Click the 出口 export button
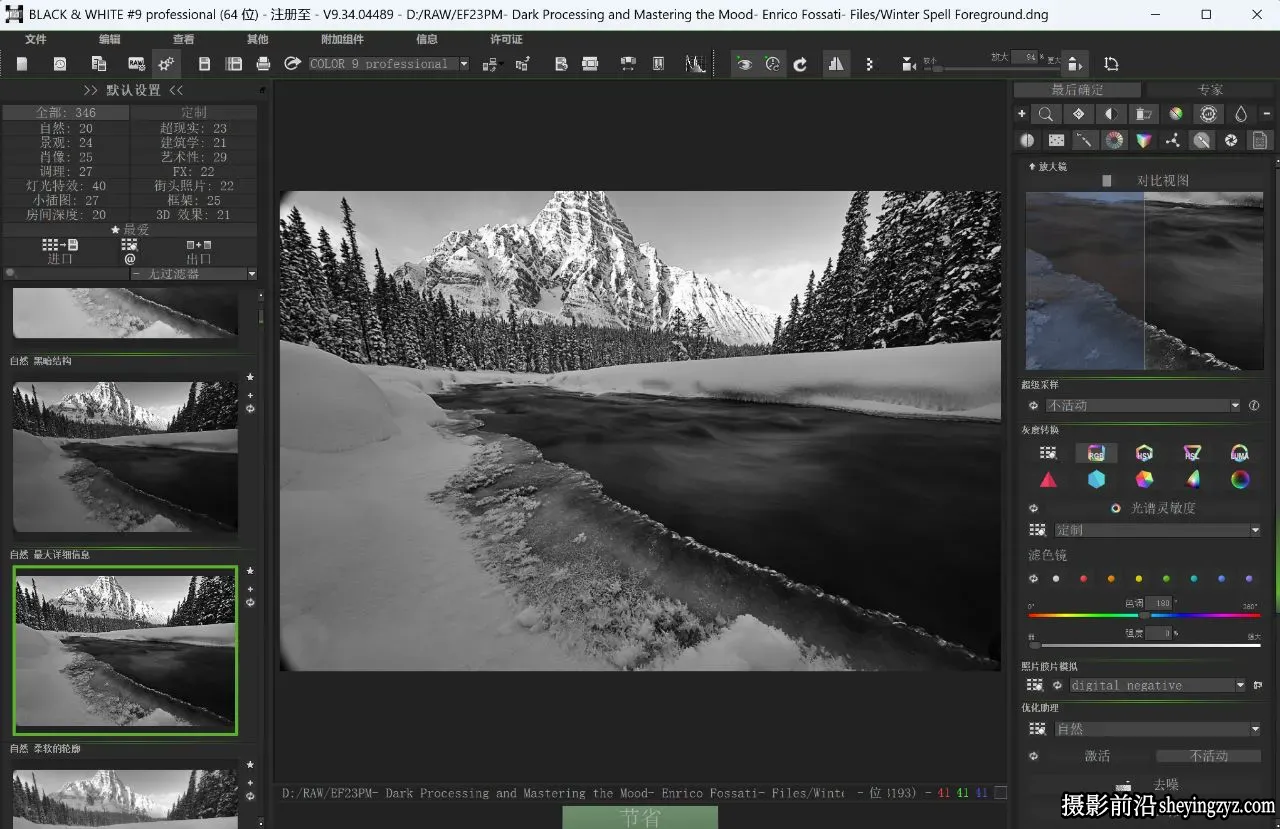1280x829 pixels. (199, 251)
